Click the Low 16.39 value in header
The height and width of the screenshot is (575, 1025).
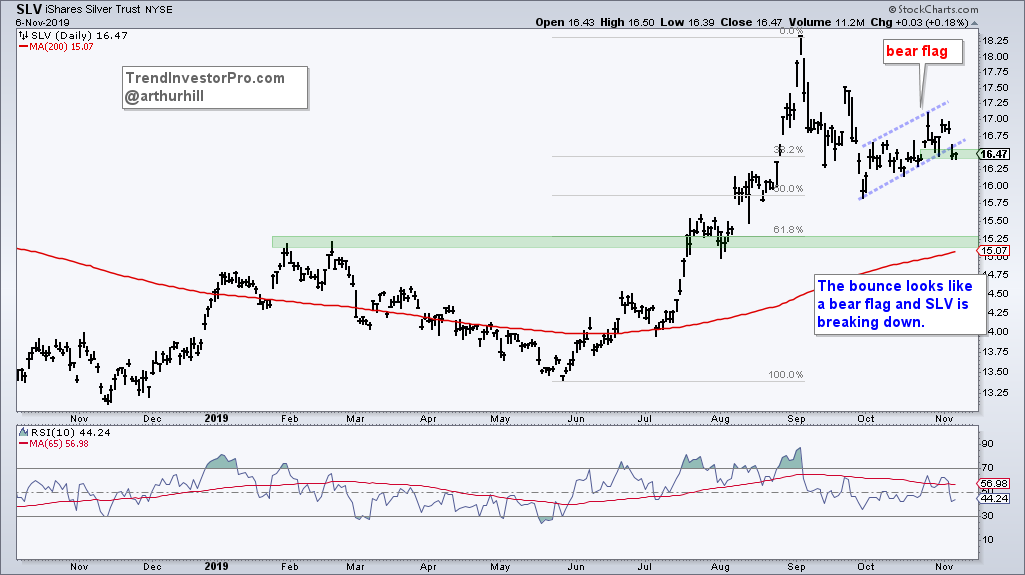(x=688, y=22)
